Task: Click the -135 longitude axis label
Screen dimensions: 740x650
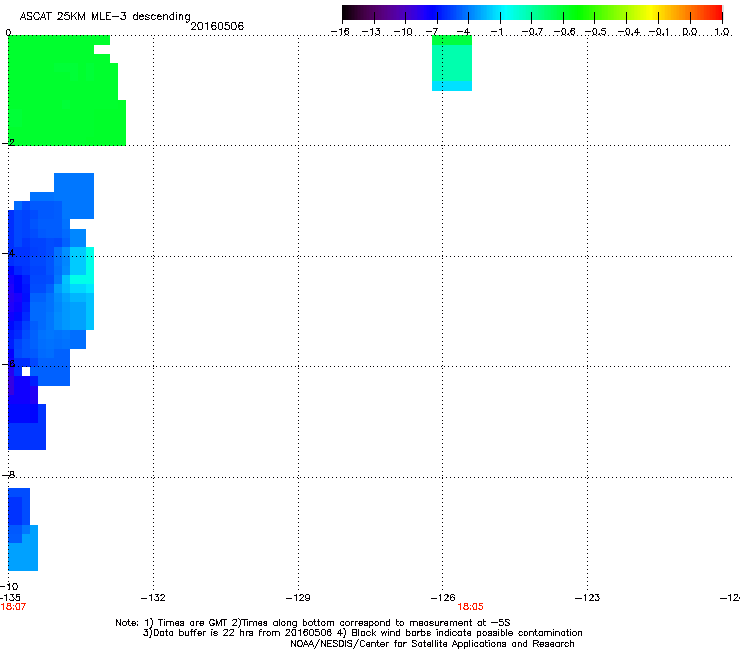Action: 10,598
